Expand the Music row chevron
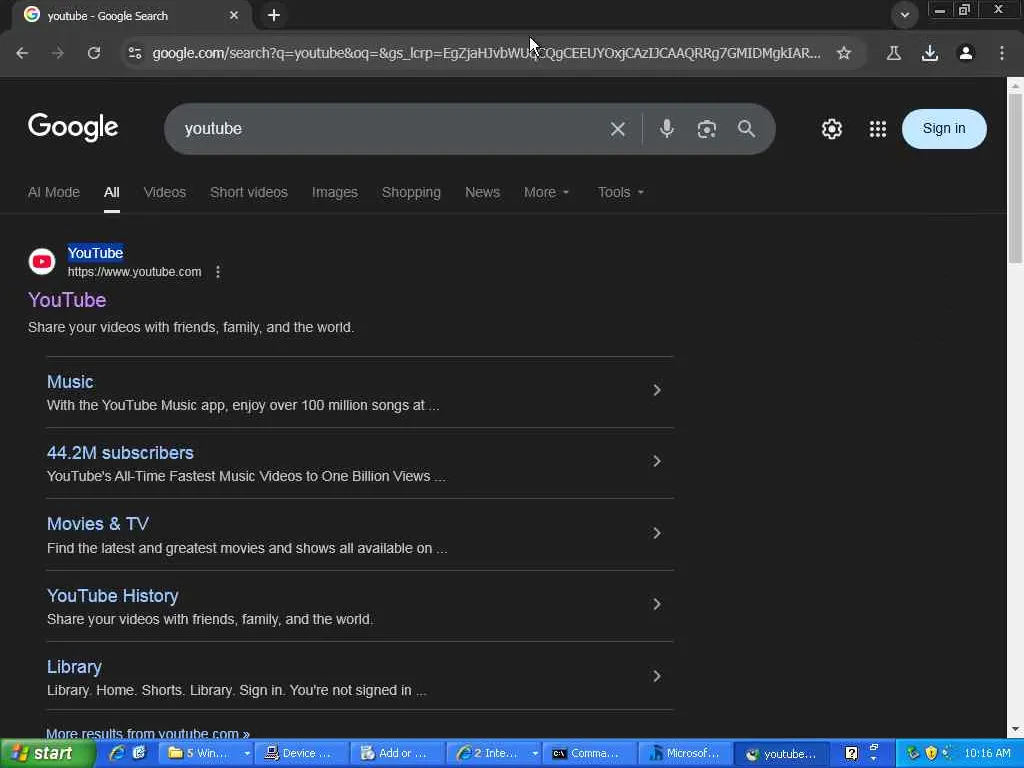 tap(657, 390)
